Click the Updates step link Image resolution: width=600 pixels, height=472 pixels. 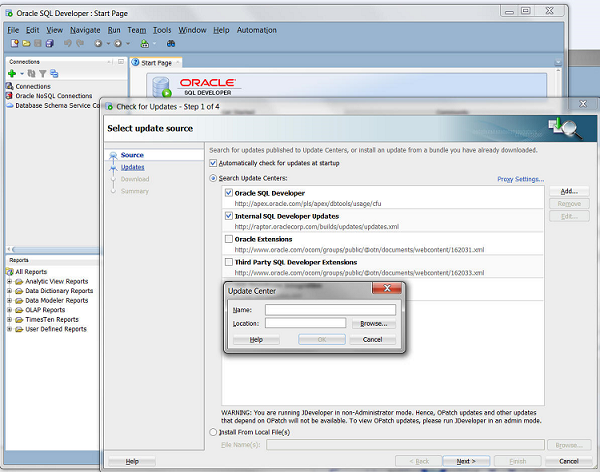[x=132, y=167]
